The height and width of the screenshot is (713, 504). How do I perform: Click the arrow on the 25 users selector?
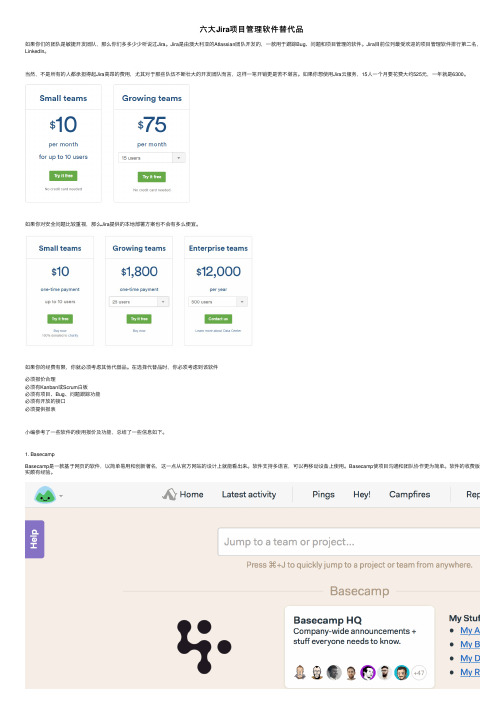tap(164, 301)
